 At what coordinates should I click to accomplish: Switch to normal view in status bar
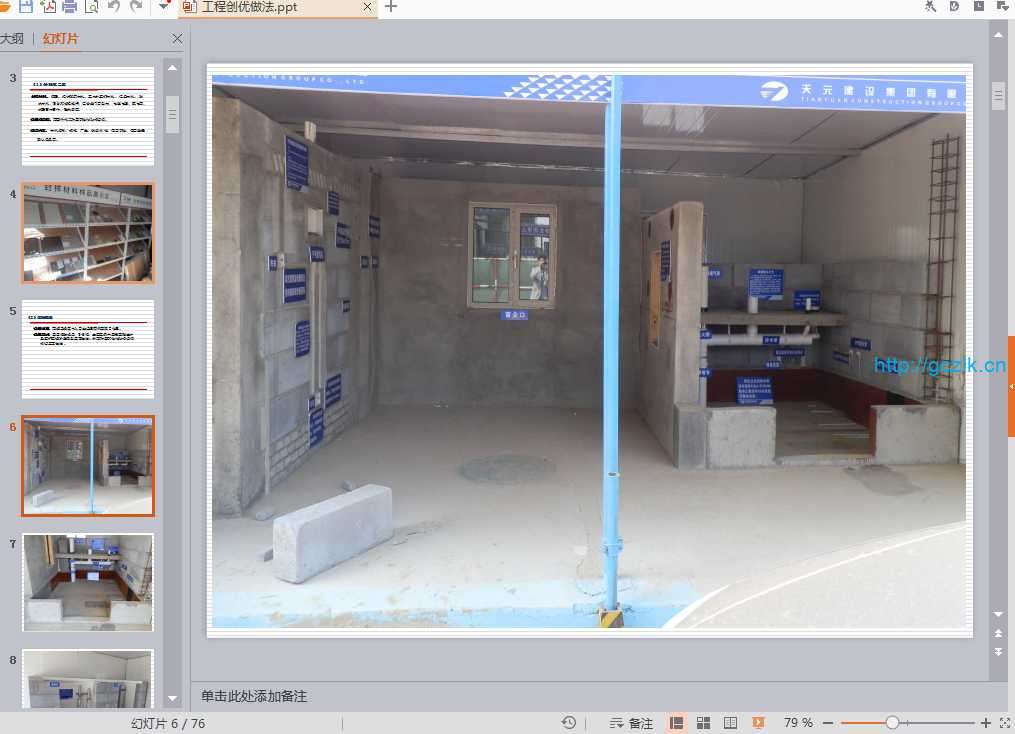677,723
